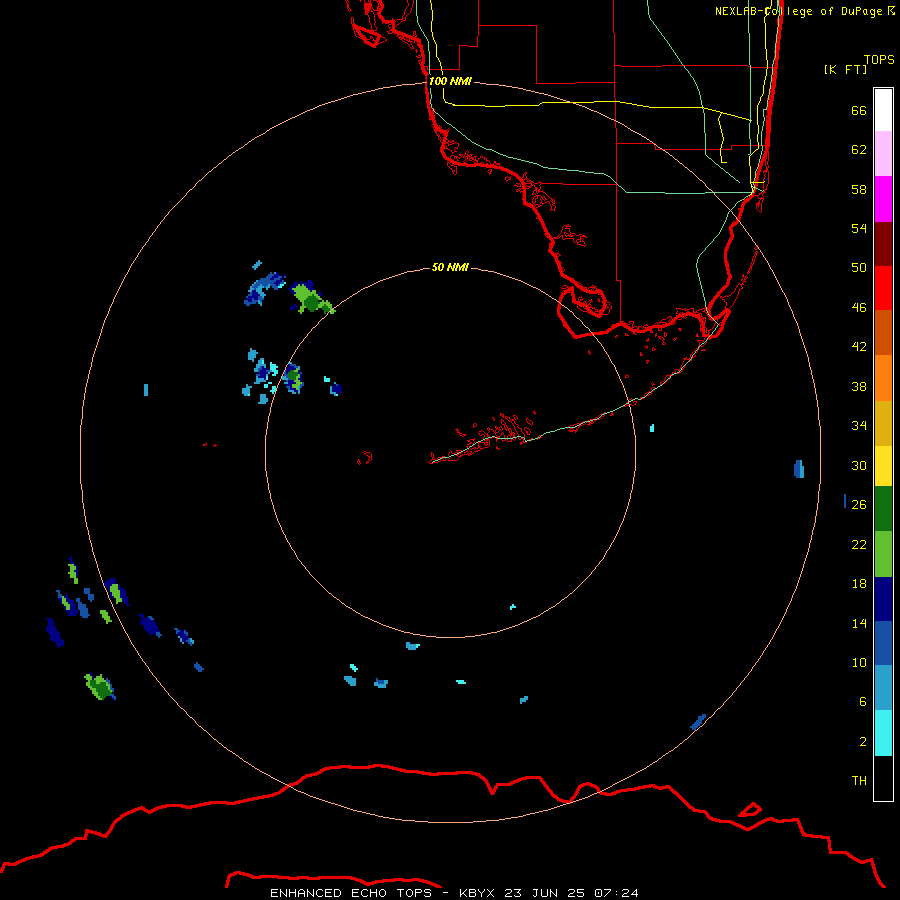The width and height of the screenshot is (900, 900).
Task: Click the legend value "66"
Action: point(859,110)
